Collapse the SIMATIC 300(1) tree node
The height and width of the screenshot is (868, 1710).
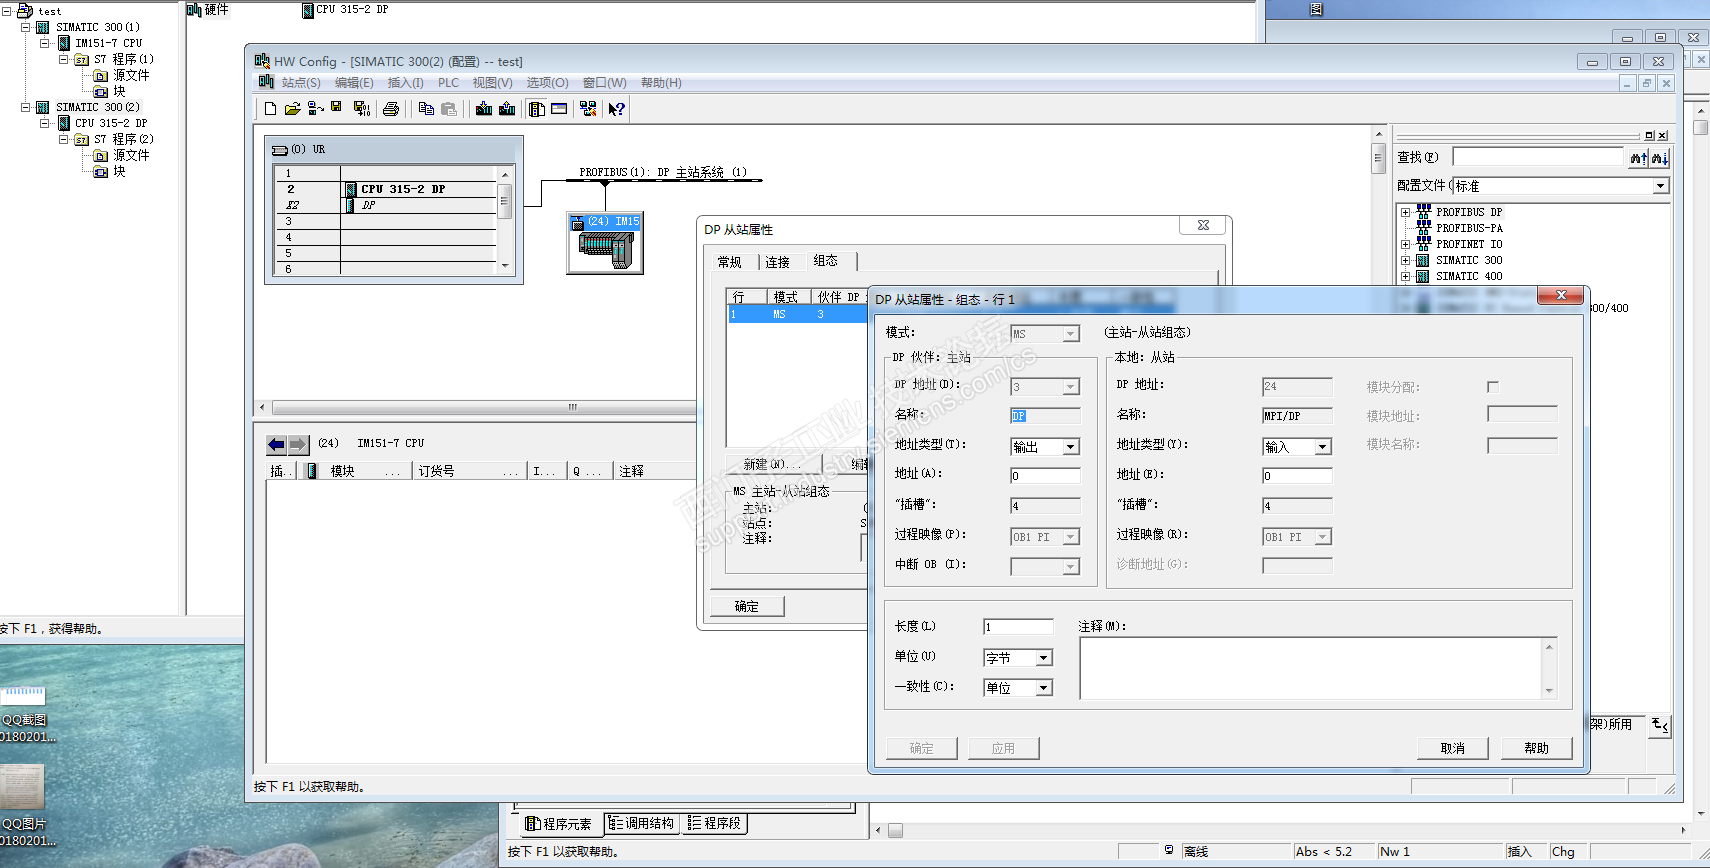[x=26, y=27]
